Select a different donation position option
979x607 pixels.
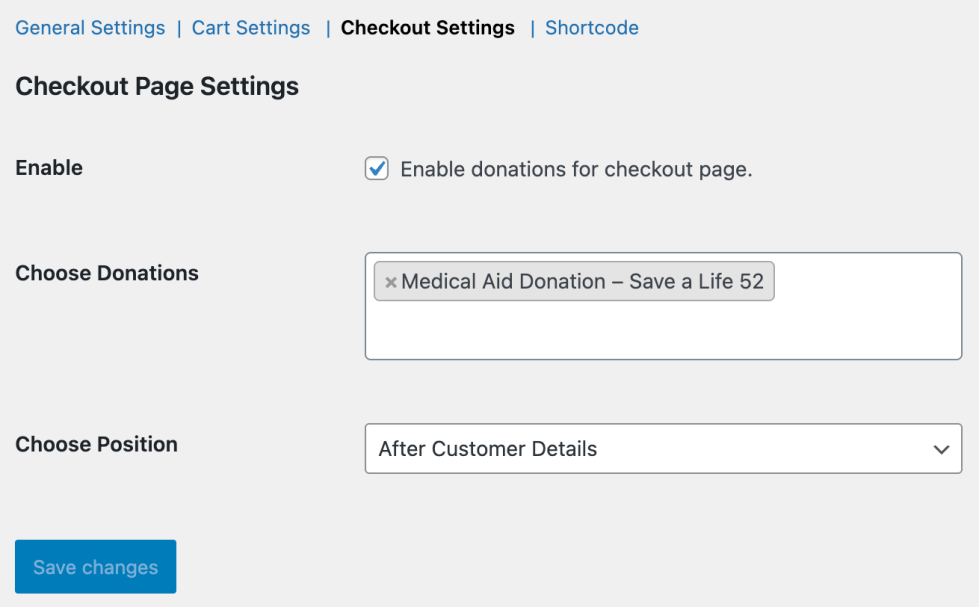pos(662,448)
